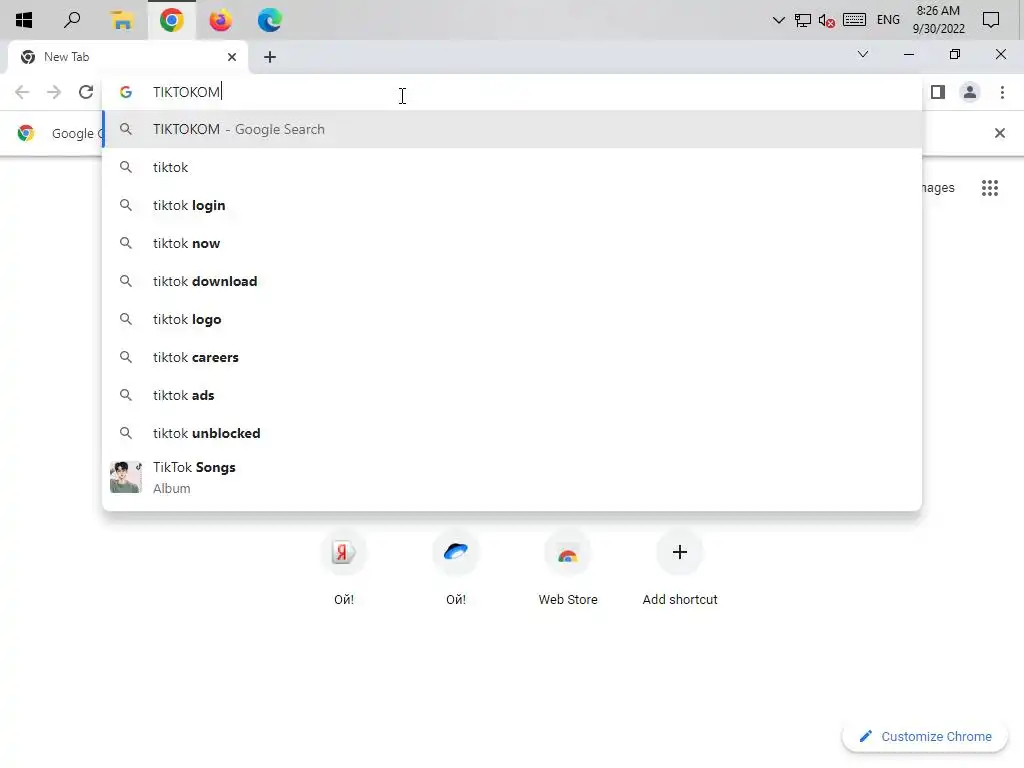Open the Web Store shortcut

568,567
